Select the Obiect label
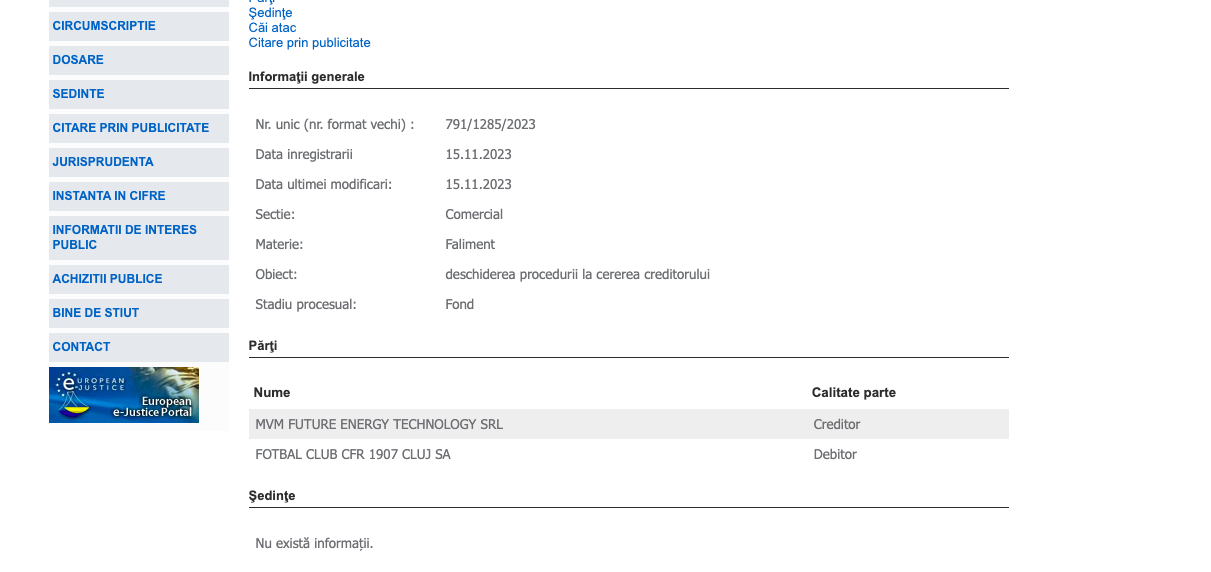This screenshot has width=1211, height=572. (276, 275)
